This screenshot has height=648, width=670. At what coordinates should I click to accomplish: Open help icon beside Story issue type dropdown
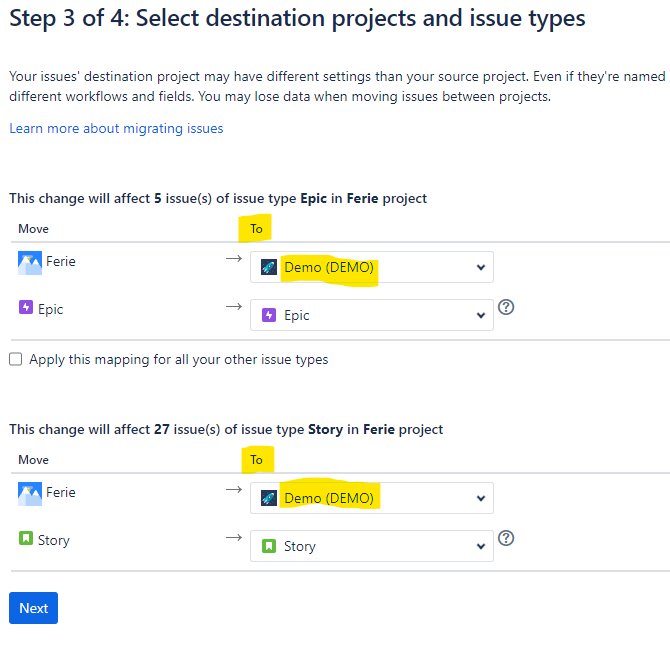[506, 539]
